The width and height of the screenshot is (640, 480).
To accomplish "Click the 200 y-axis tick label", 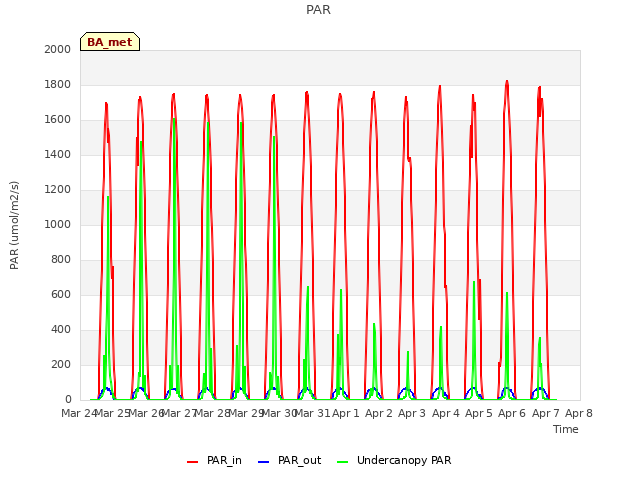I will pyautogui.click(x=61, y=364).
